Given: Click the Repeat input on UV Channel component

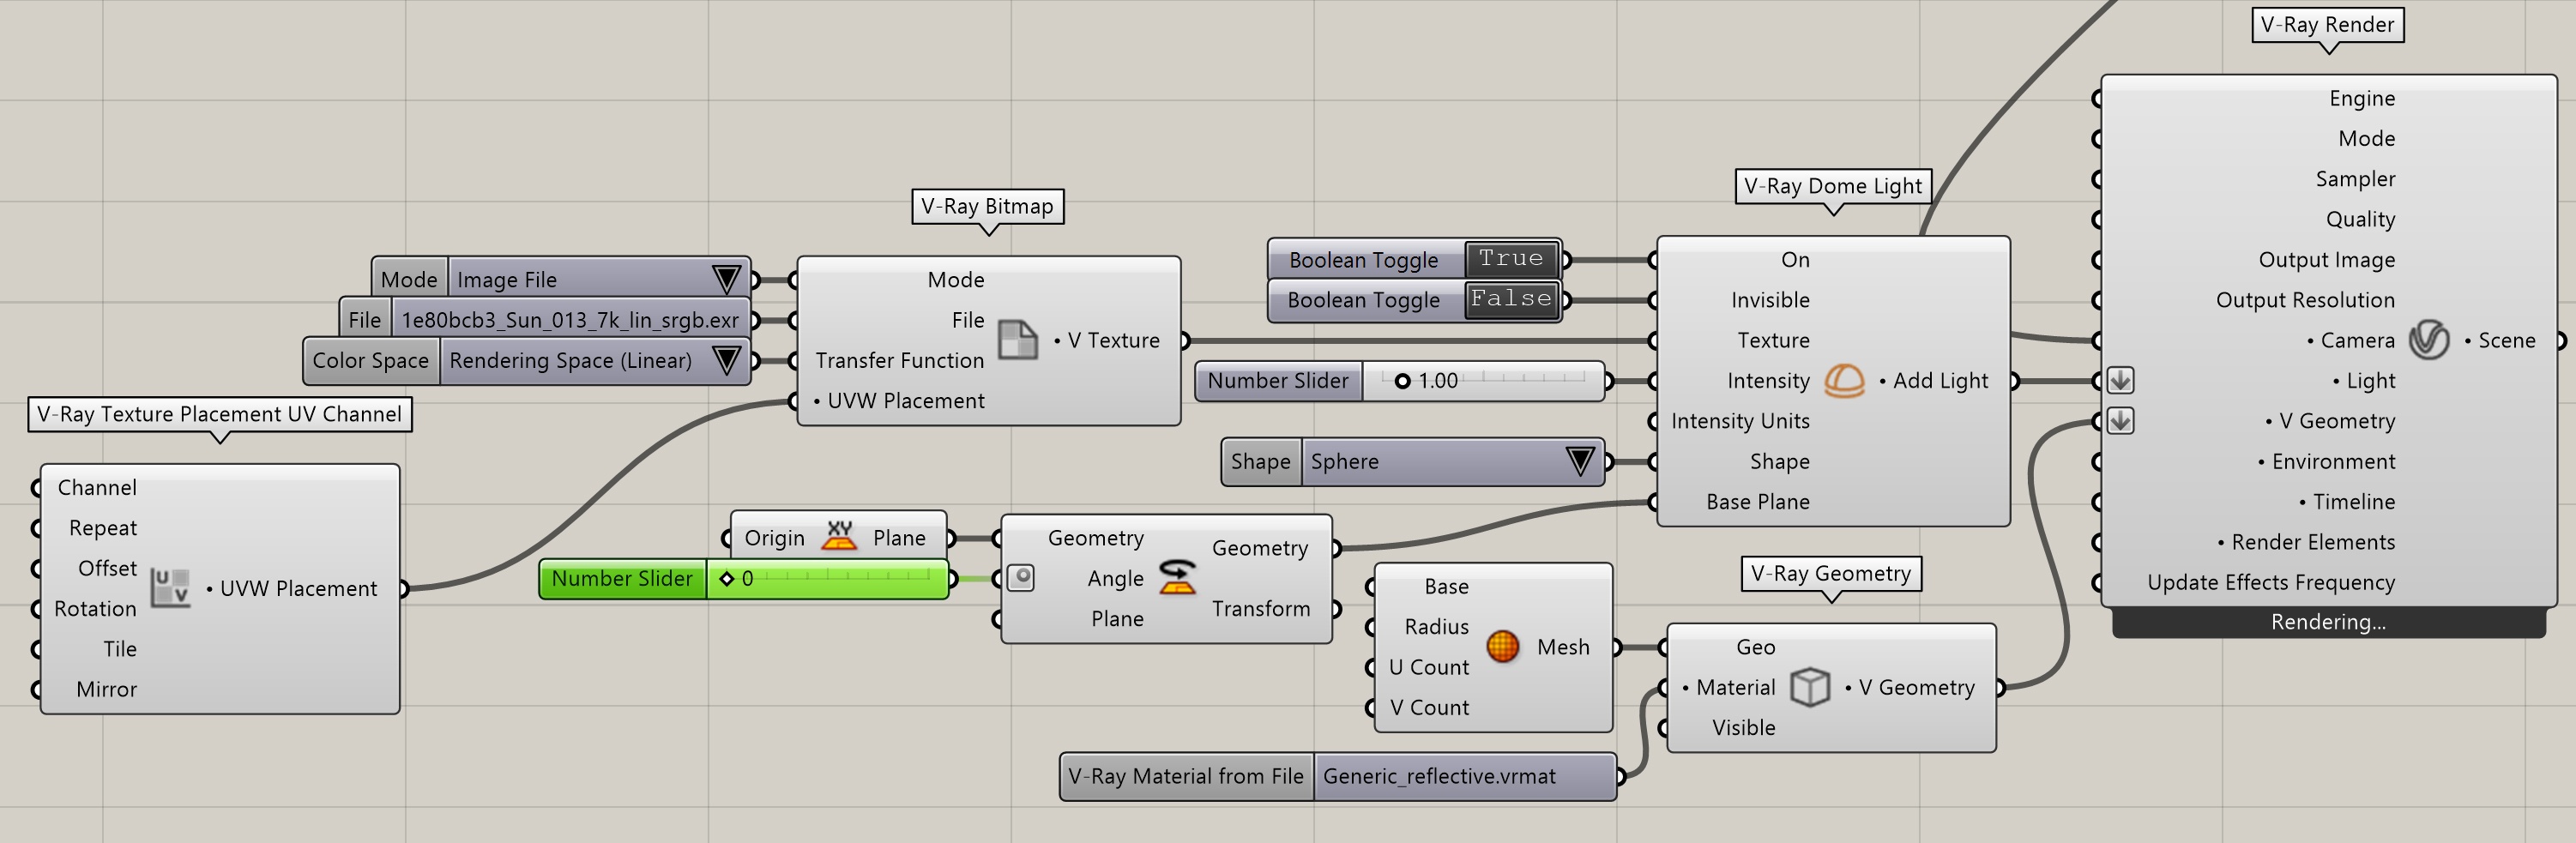Looking at the screenshot, I should pyautogui.click(x=103, y=528).
